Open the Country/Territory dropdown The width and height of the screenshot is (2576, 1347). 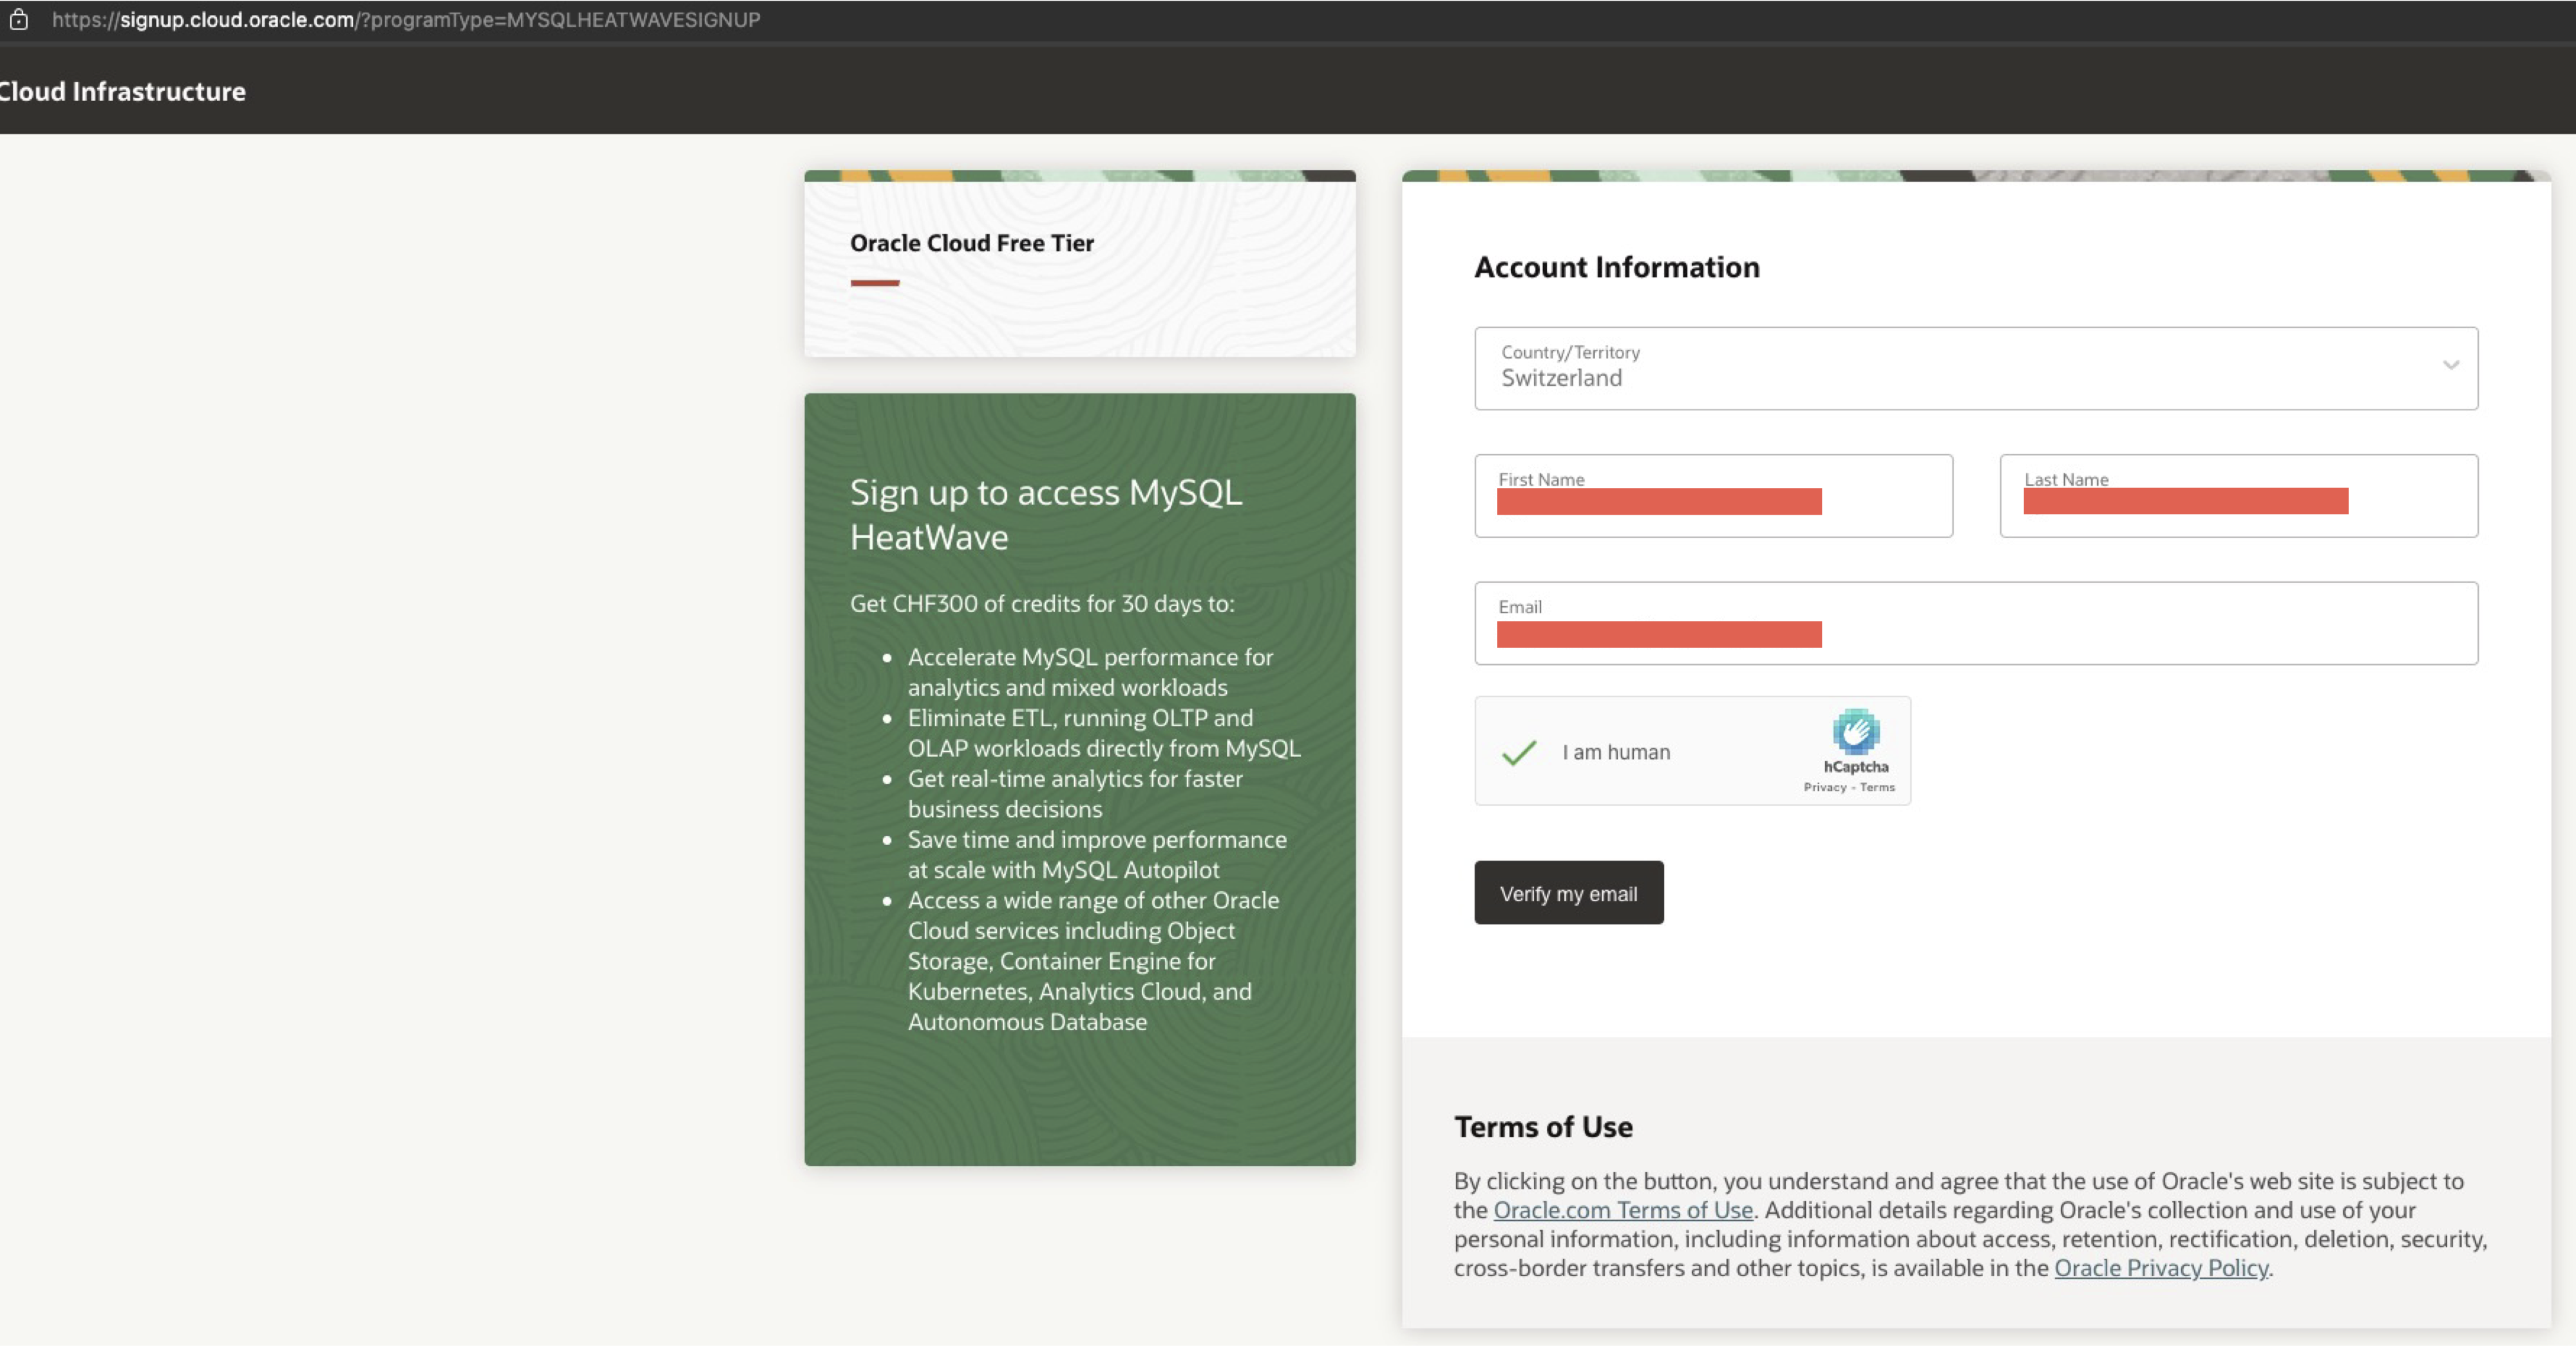[1976, 368]
